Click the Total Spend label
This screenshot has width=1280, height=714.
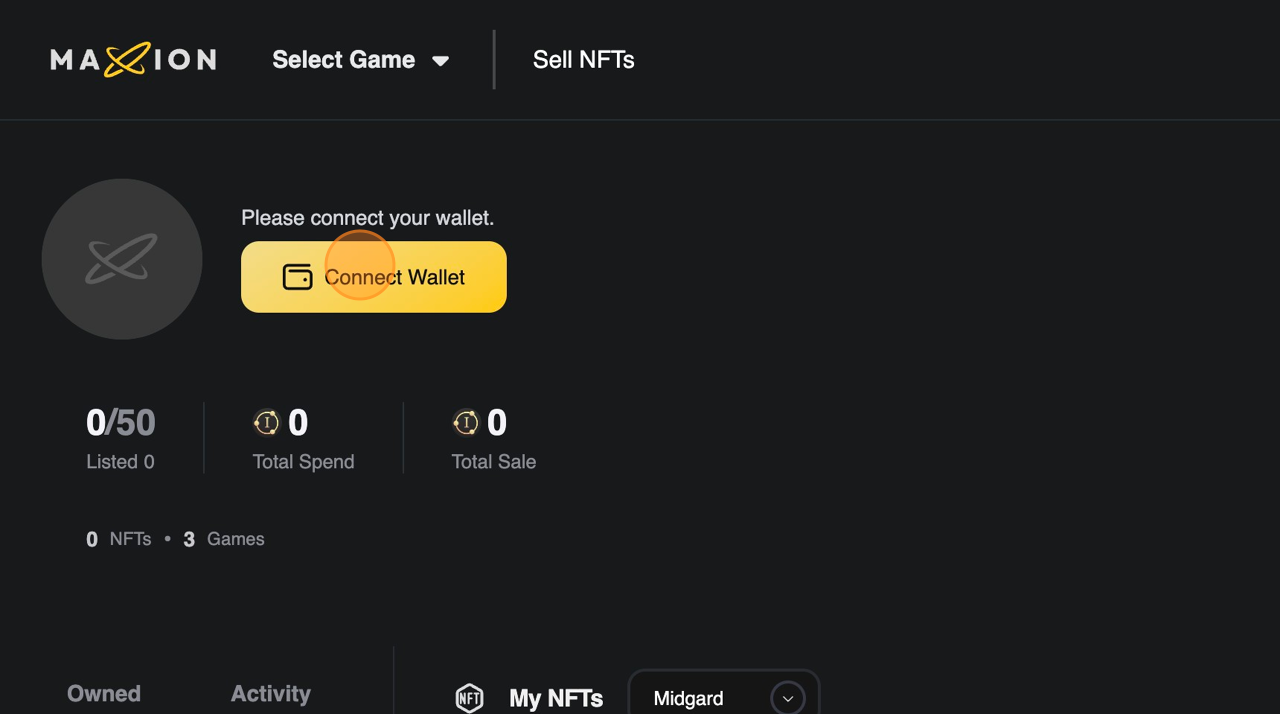[303, 462]
